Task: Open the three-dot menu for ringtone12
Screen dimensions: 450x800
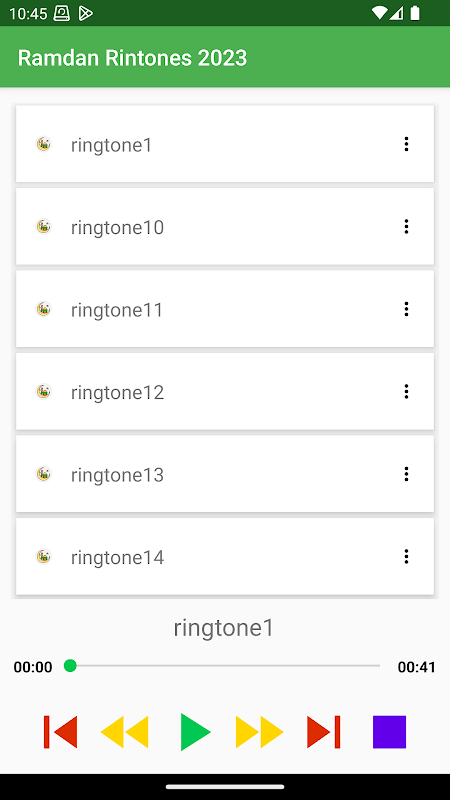Action: coord(406,392)
